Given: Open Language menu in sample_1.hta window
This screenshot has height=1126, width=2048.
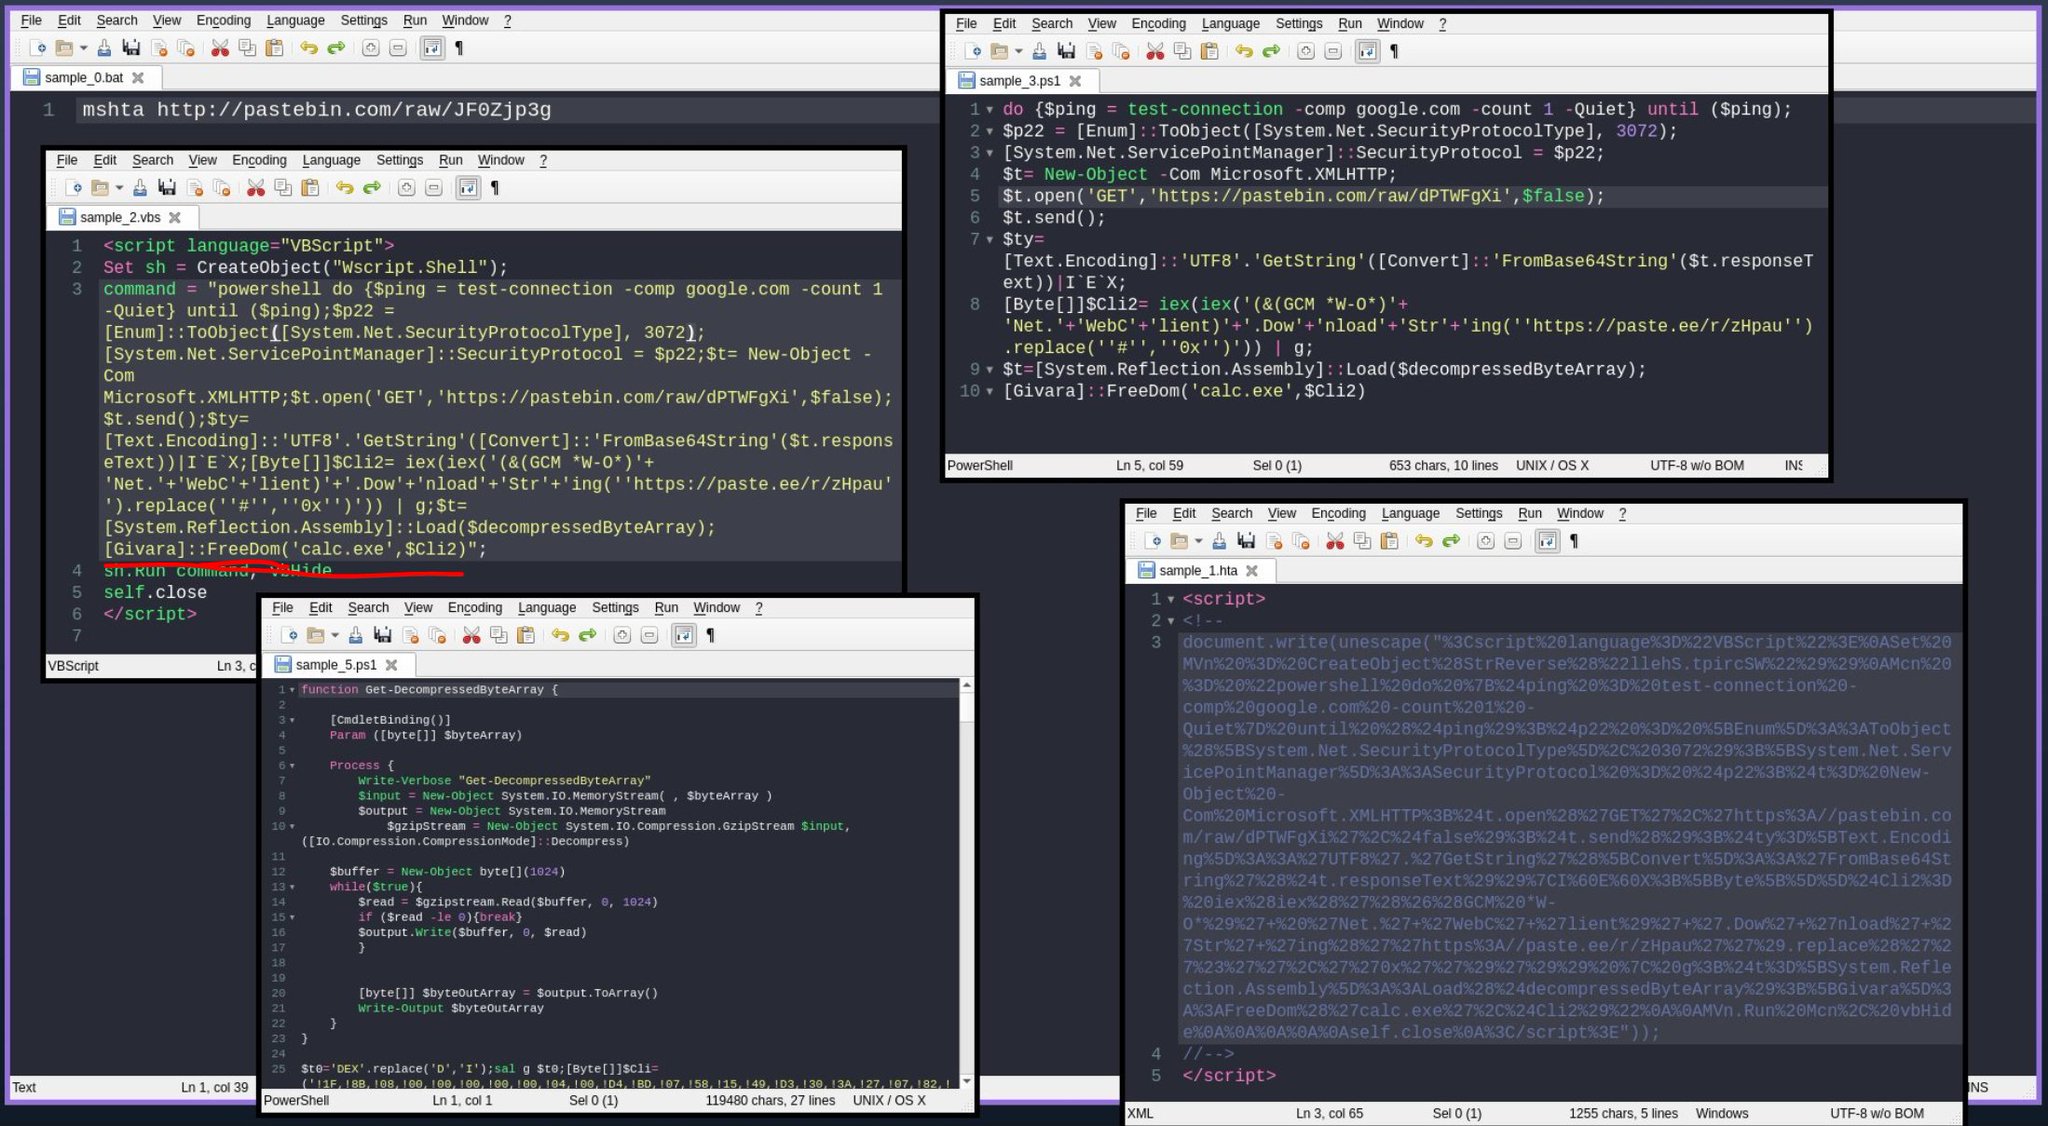Looking at the screenshot, I should tap(1410, 513).
